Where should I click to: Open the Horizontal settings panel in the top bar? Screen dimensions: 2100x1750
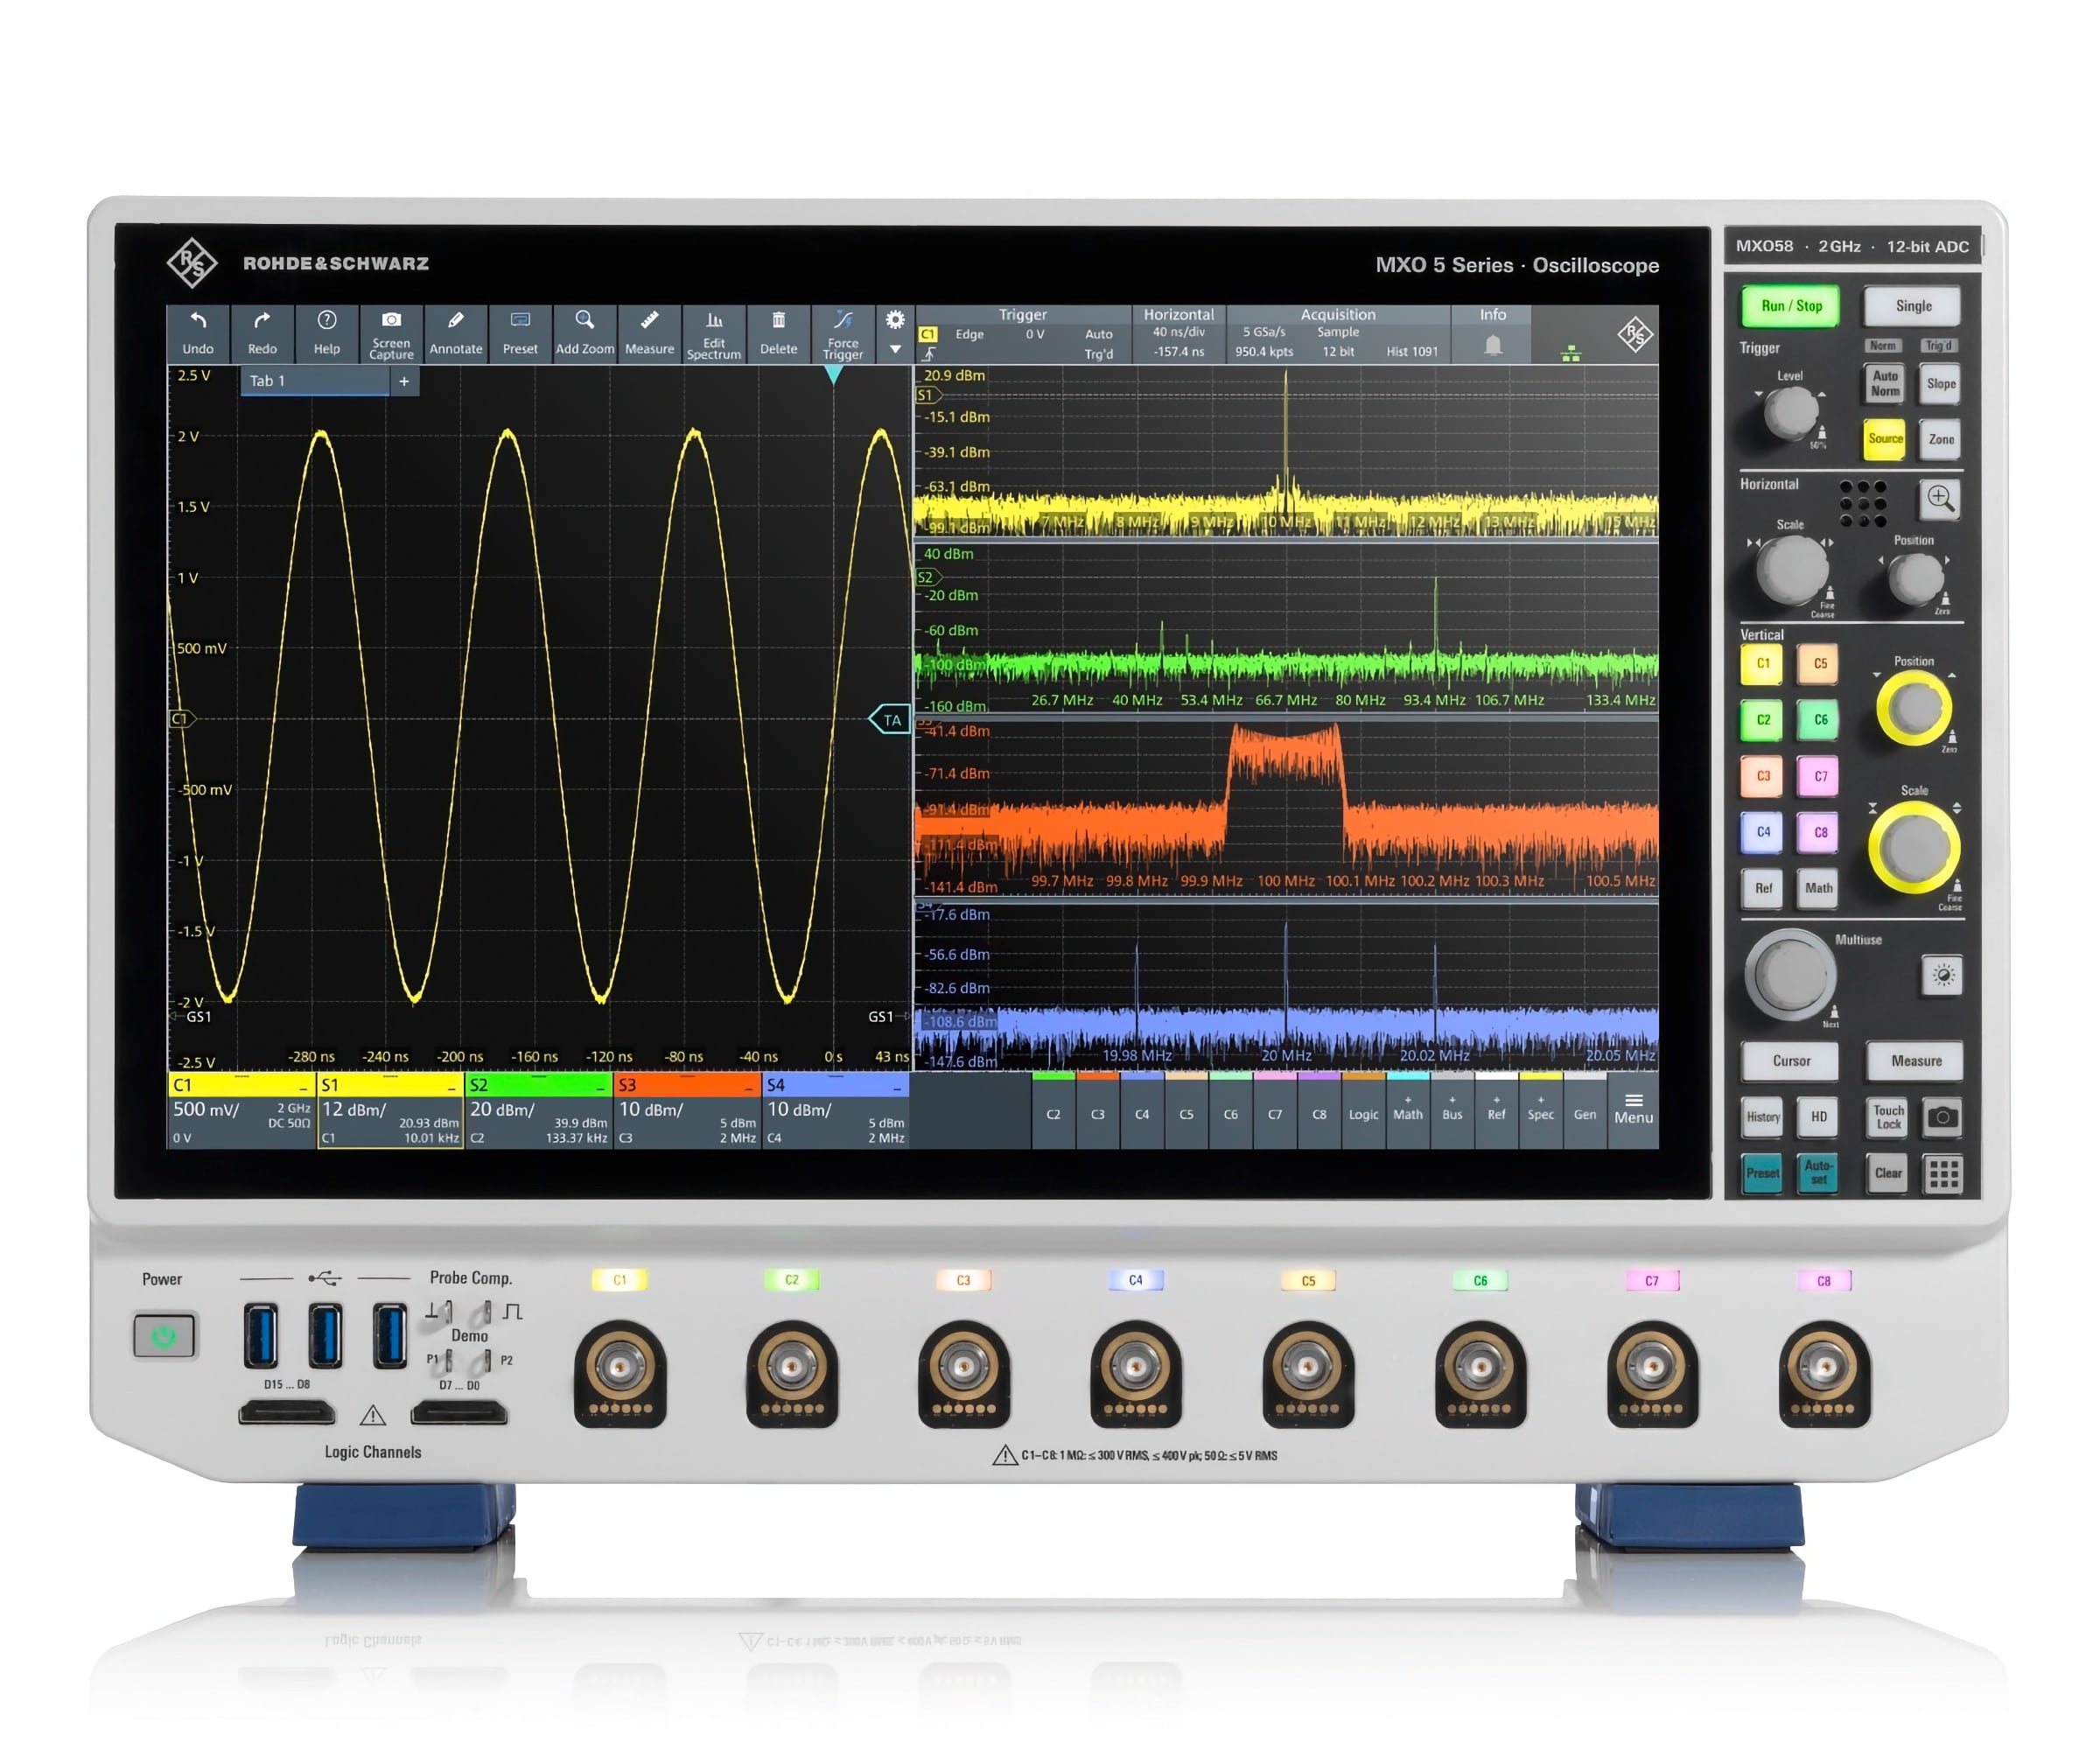pos(1179,335)
